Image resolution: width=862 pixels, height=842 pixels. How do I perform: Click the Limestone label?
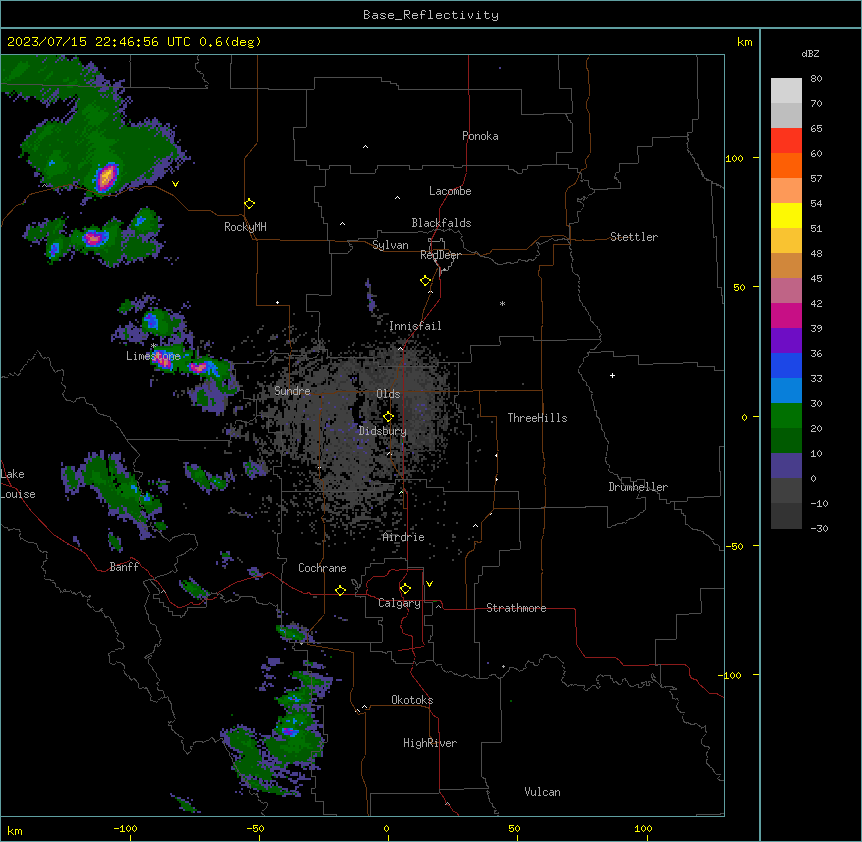tap(153, 356)
